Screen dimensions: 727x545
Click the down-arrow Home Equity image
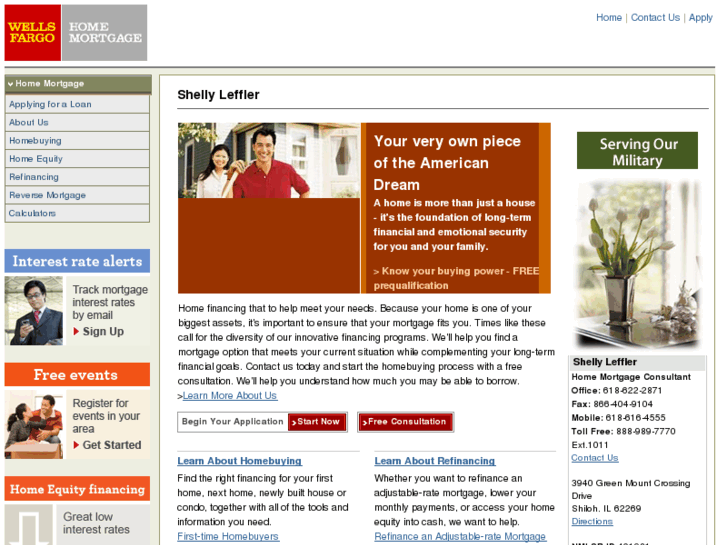click(29, 525)
